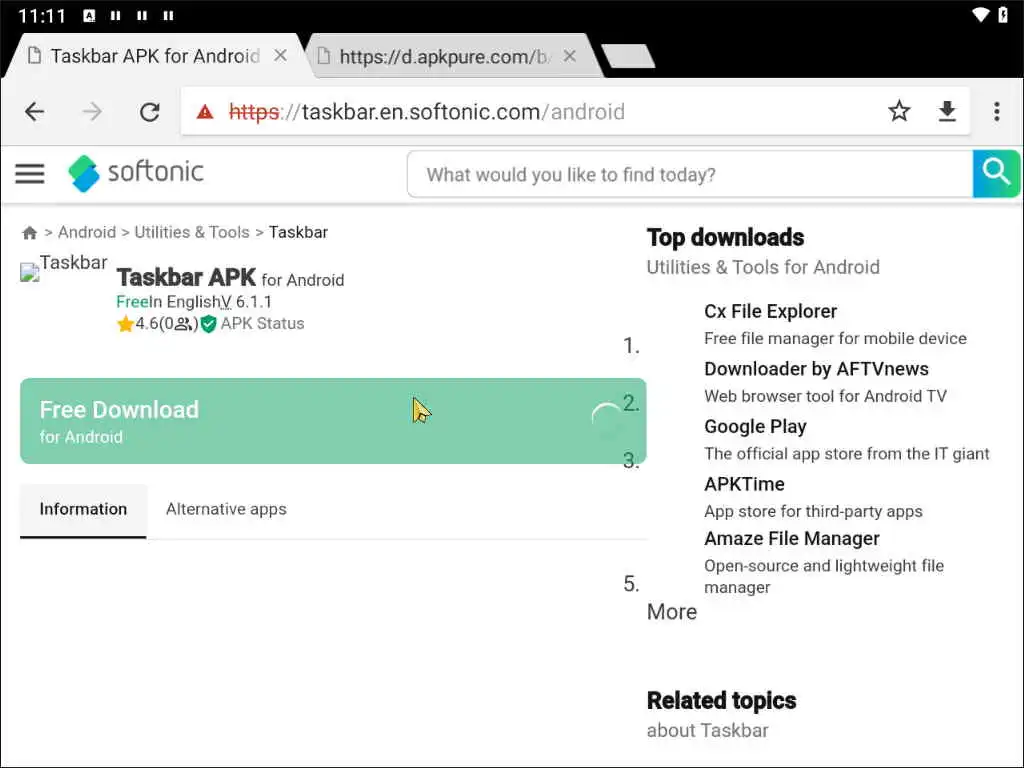
Task: Click the Softonic search field
Action: click(690, 174)
